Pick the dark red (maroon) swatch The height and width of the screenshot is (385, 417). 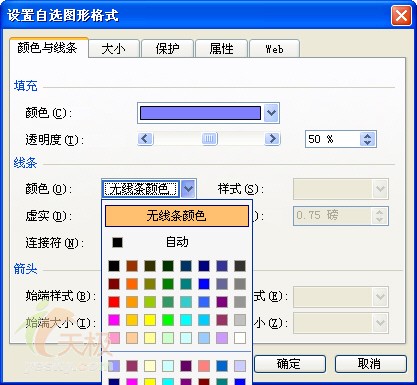click(114, 284)
